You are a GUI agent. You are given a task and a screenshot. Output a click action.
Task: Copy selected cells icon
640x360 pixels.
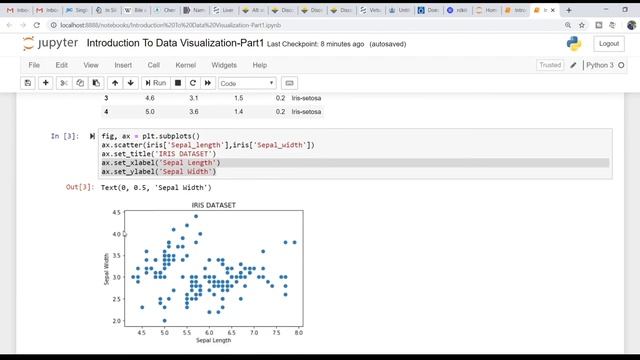click(x=80, y=83)
